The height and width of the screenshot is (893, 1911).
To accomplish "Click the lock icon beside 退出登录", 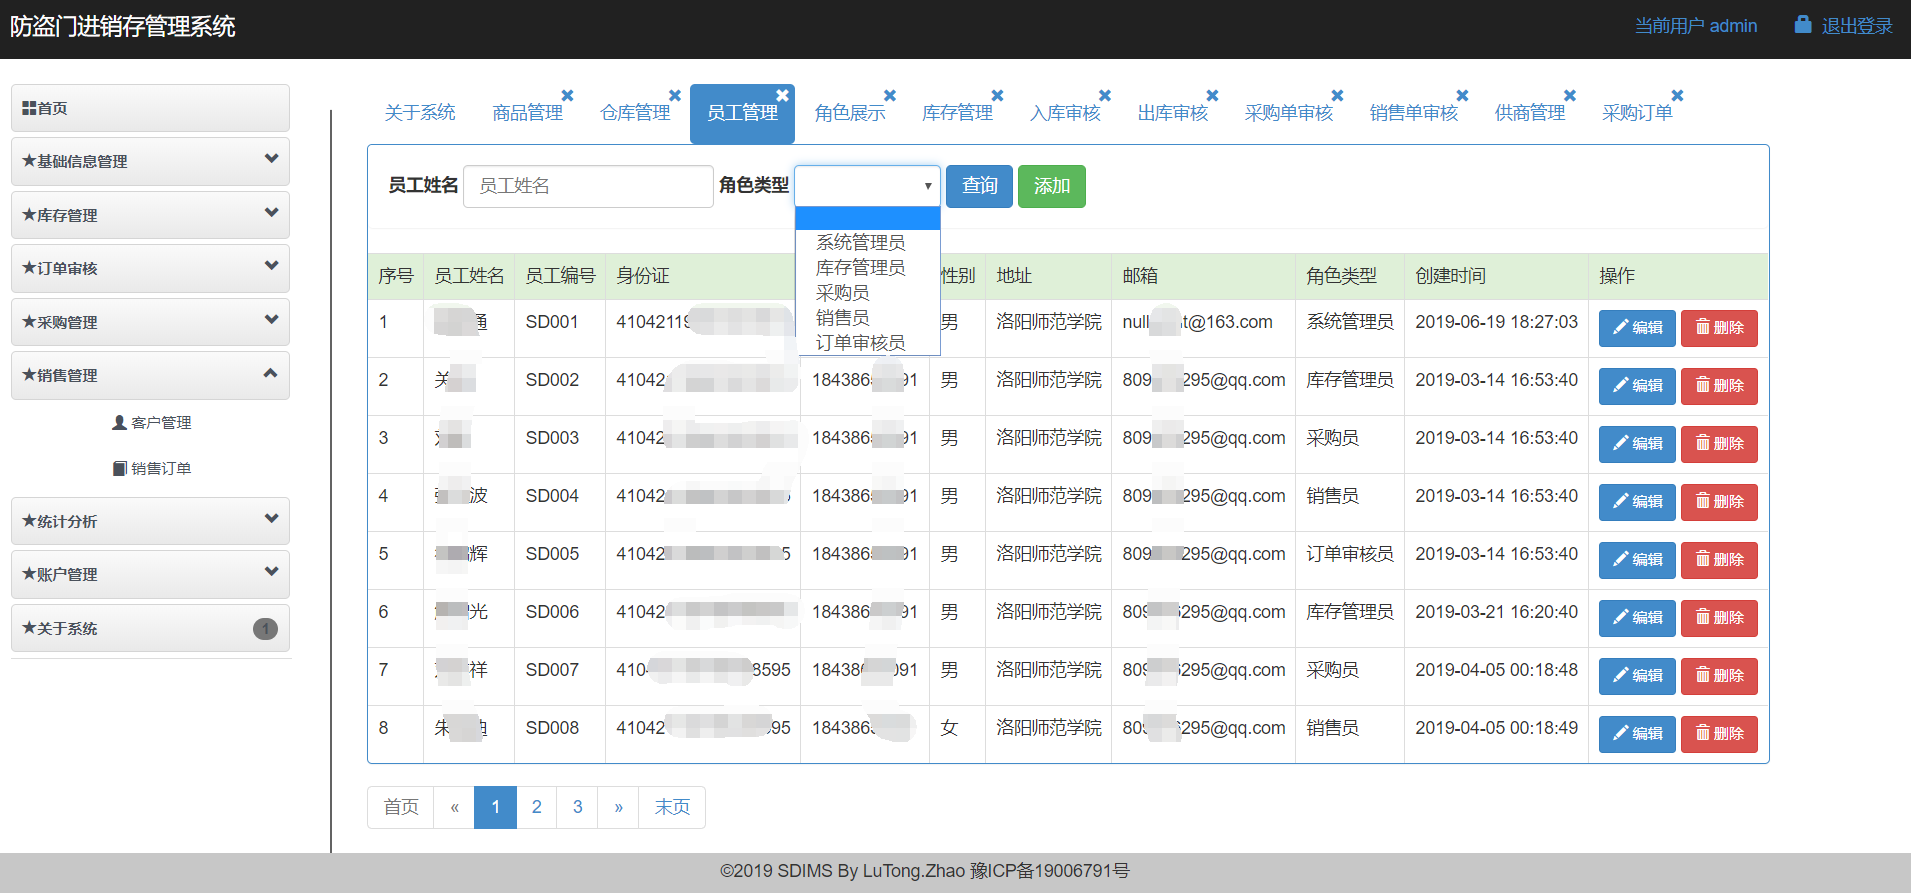I will point(1803,24).
